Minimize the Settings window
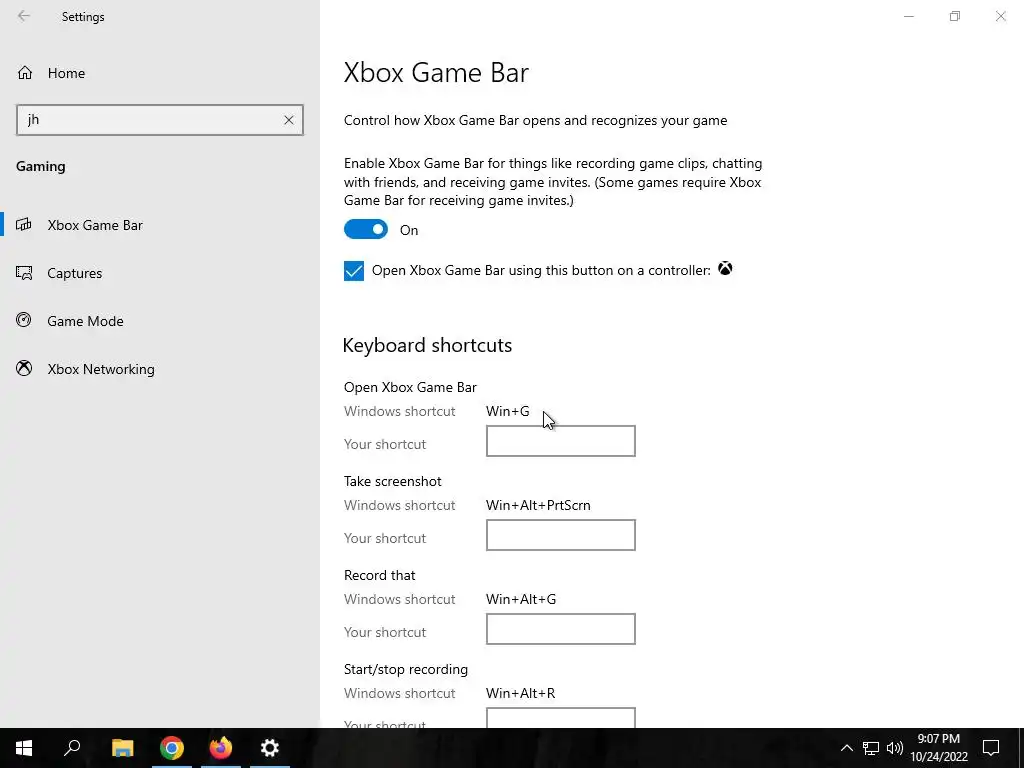 point(908,16)
